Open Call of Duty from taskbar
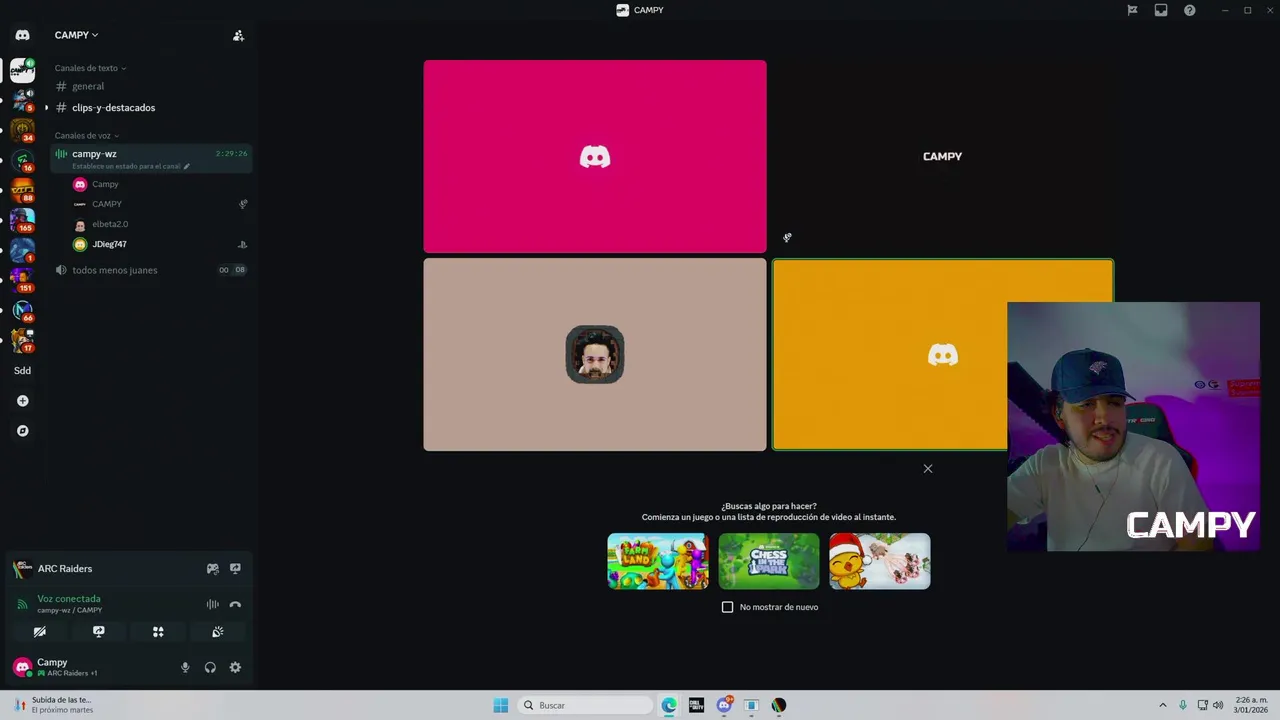This screenshot has width=1280, height=720. [696, 705]
